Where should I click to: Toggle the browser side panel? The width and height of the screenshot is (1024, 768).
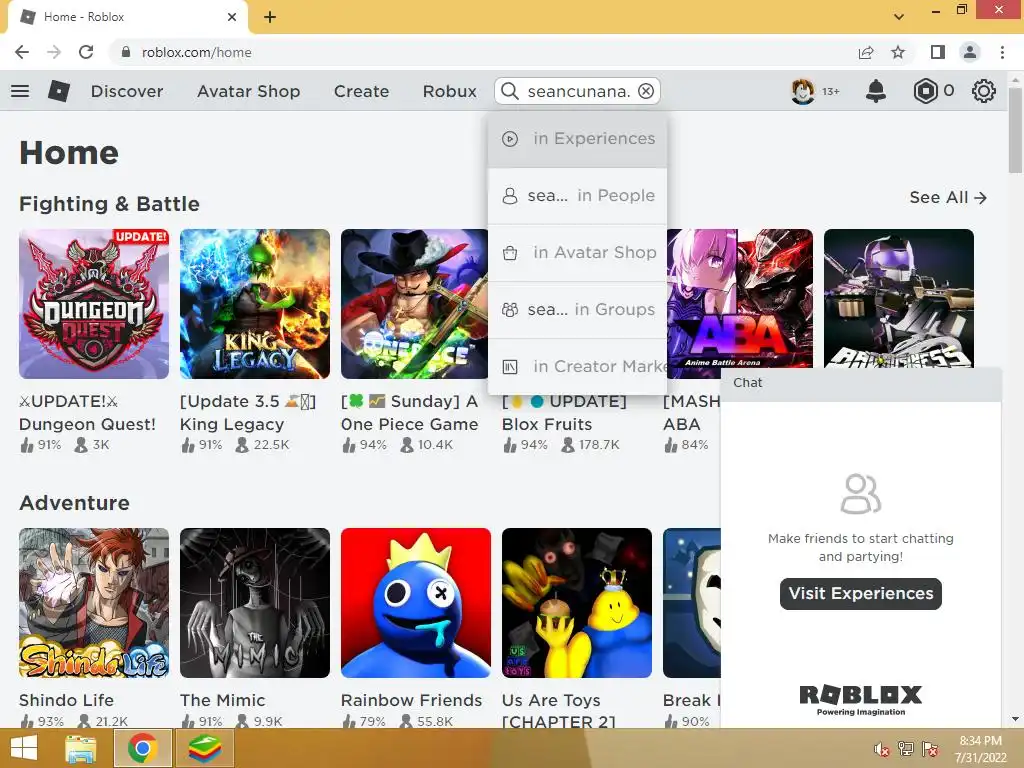(938, 52)
